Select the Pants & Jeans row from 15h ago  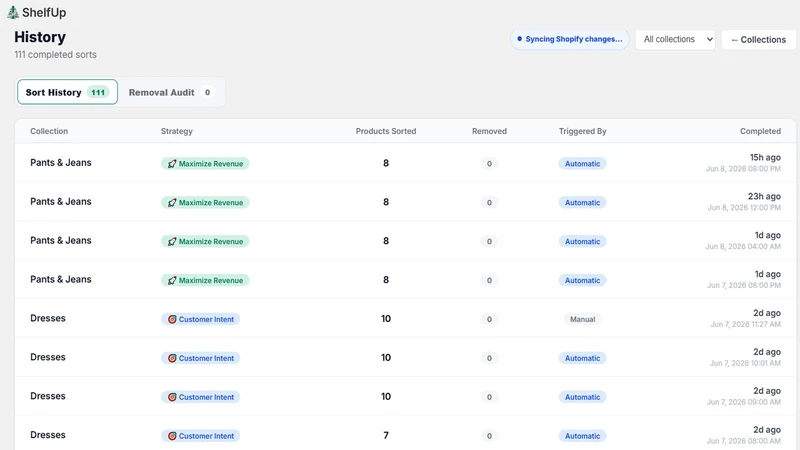pos(405,163)
